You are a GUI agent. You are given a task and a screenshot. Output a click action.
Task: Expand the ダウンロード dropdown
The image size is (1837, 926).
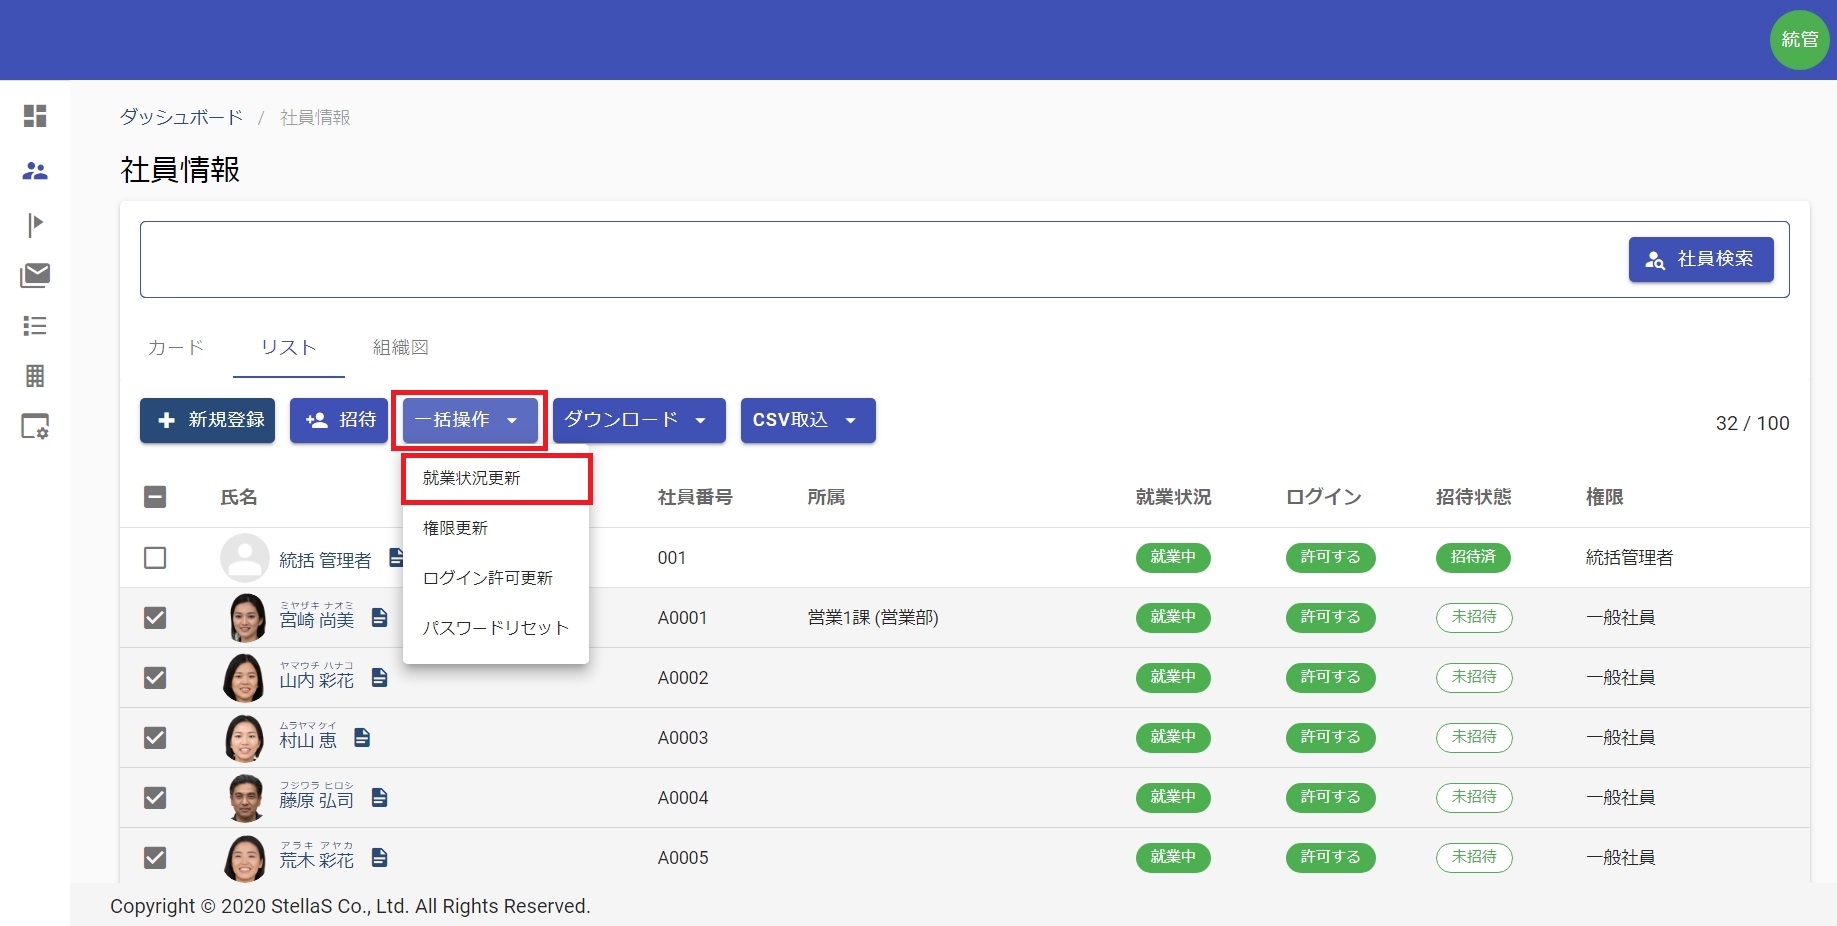[x=638, y=420]
